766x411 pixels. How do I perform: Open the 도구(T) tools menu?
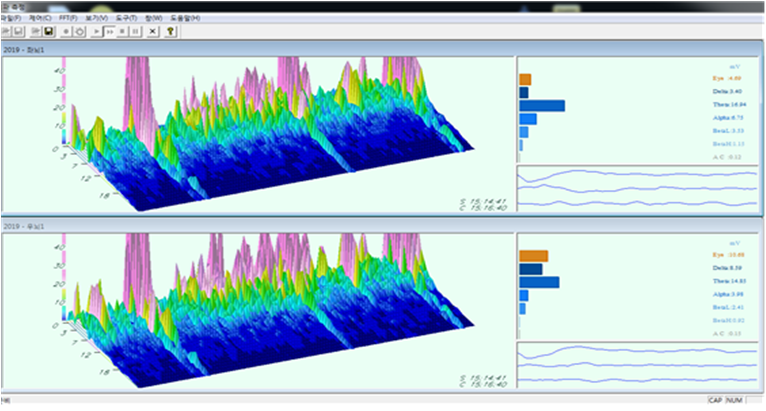[127, 18]
